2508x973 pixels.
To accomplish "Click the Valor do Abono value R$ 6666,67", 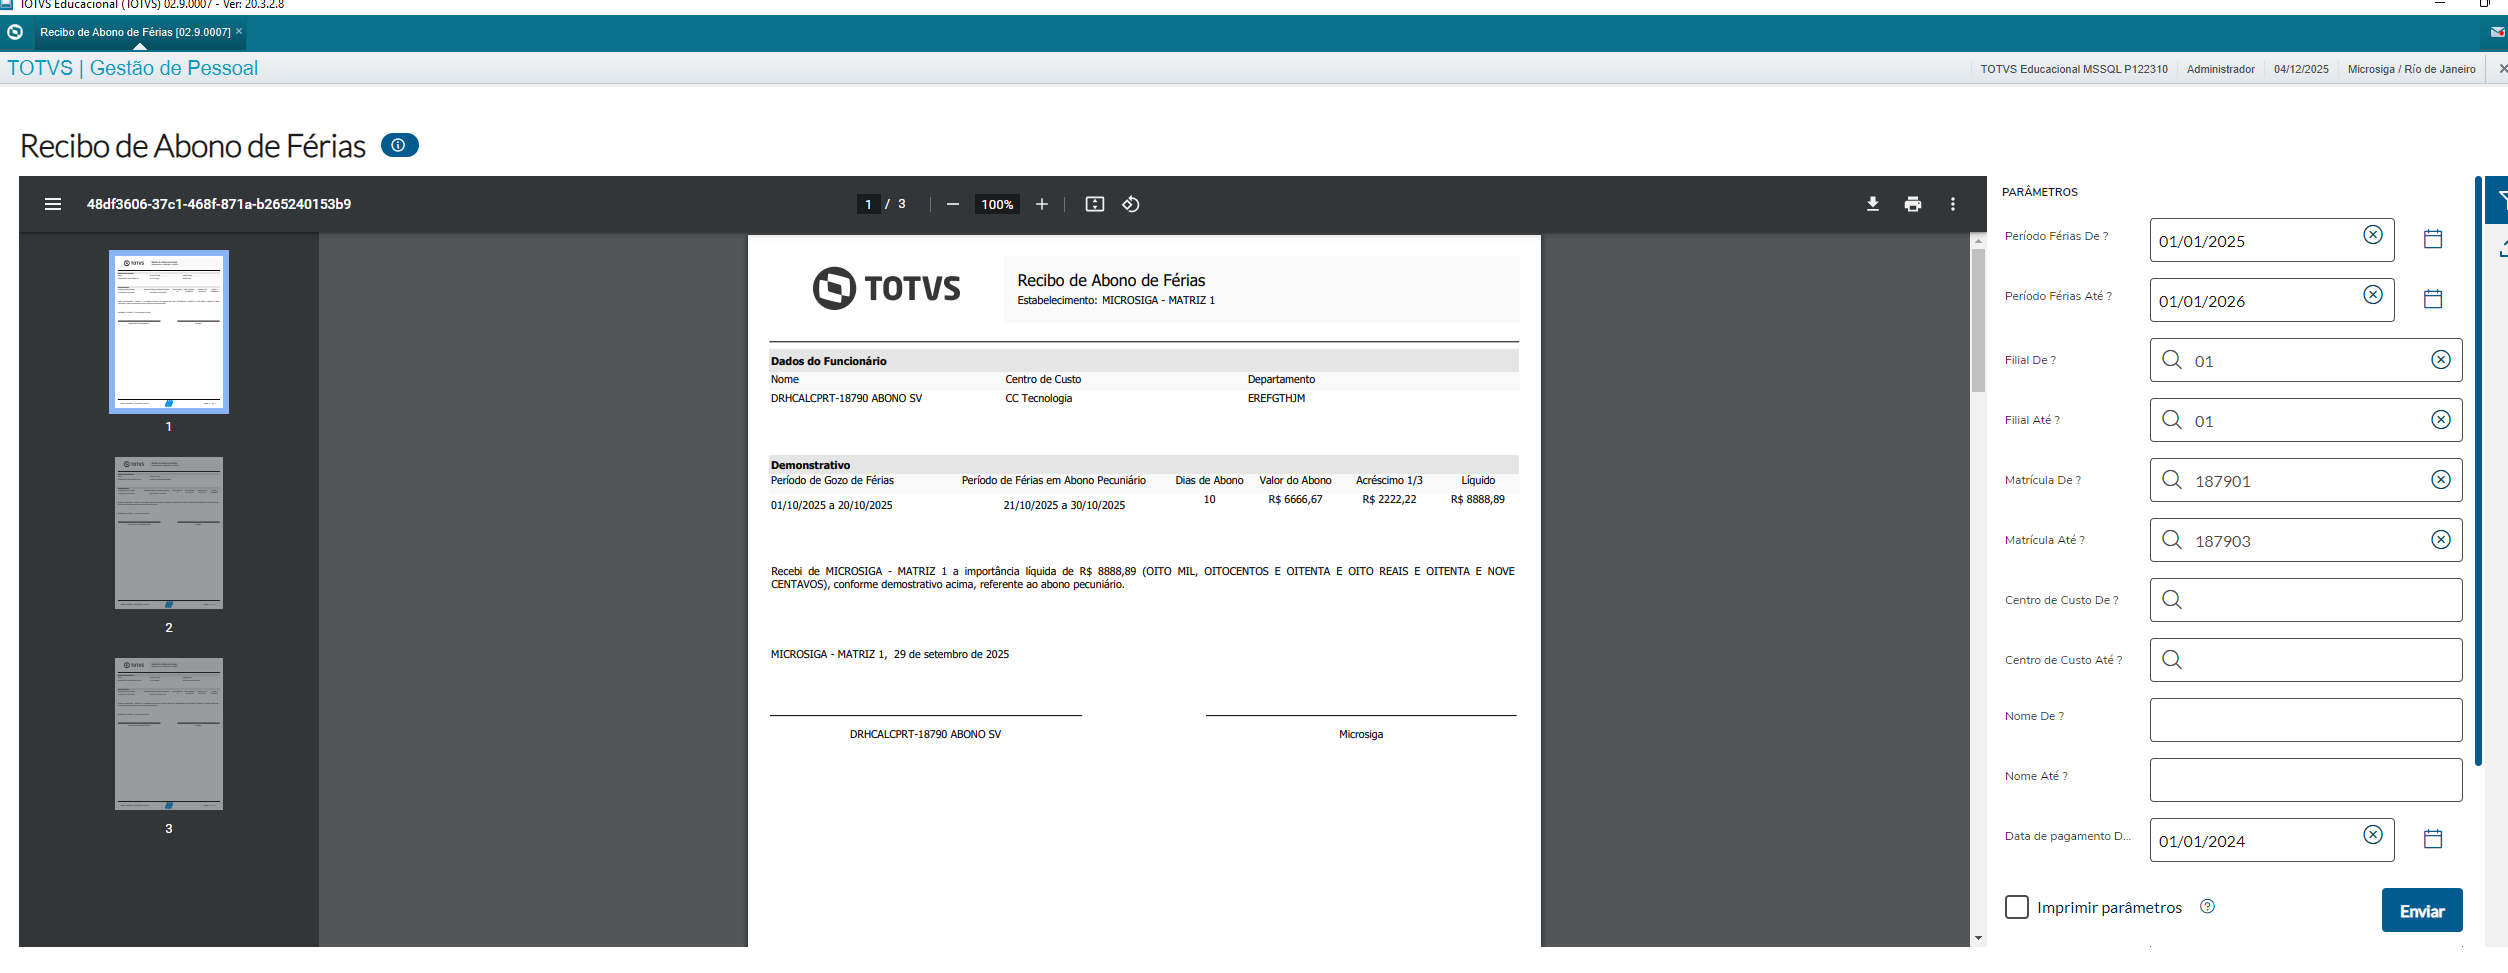I will pos(1295,499).
